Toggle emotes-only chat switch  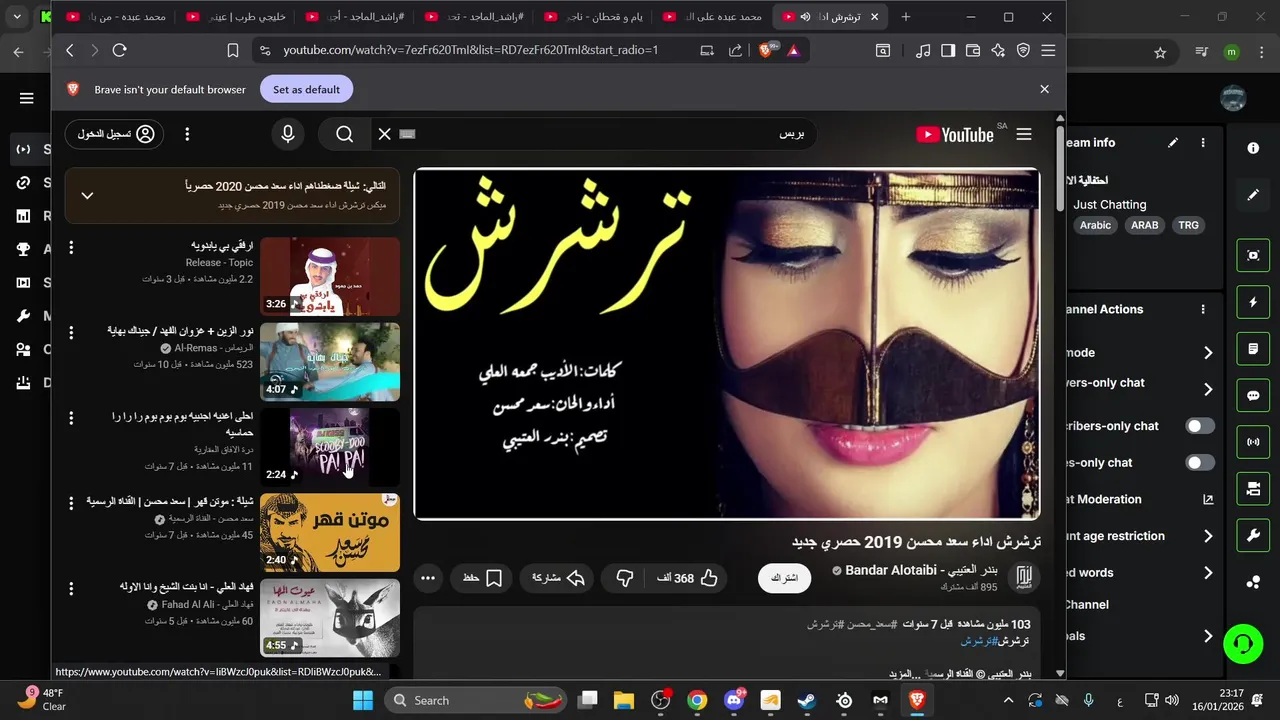pyautogui.click(x=1200, y=463)
